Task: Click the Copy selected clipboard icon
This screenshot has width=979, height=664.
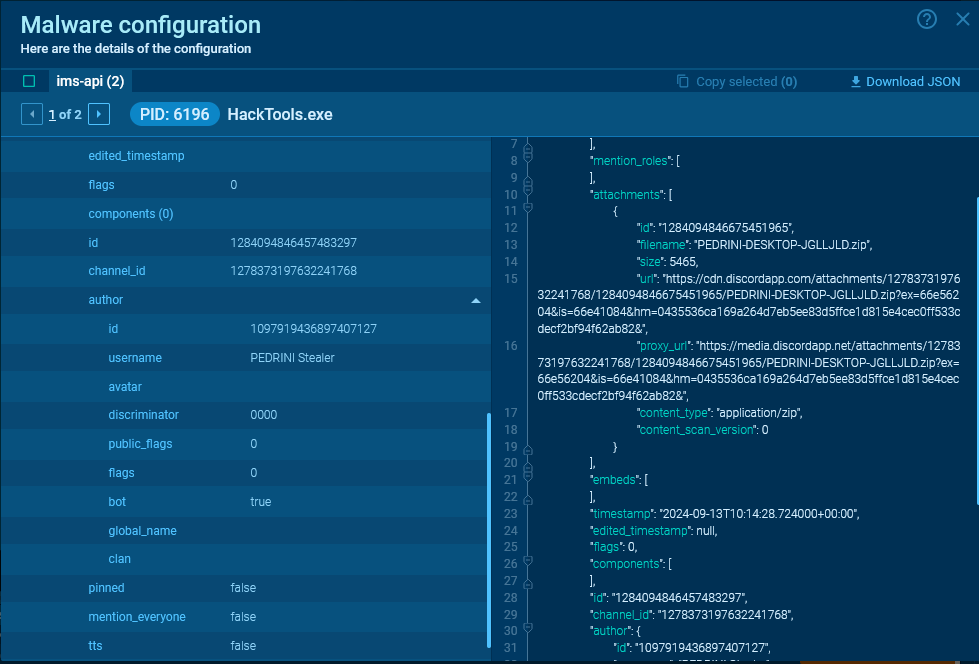Action: click(683, 82)
